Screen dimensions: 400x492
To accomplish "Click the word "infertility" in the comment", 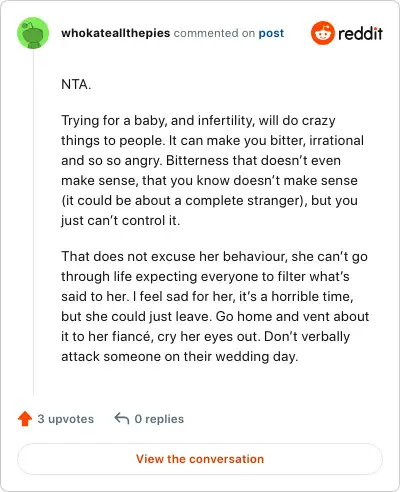I will click(x=226, y=120).
